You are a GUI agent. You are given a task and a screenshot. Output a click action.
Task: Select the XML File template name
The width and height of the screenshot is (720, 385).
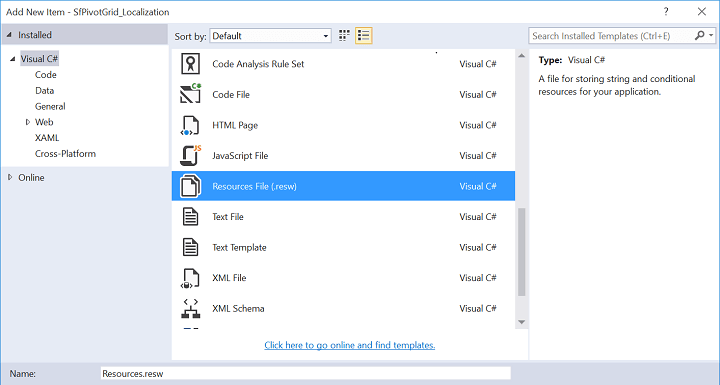click(x=229, y=278)
